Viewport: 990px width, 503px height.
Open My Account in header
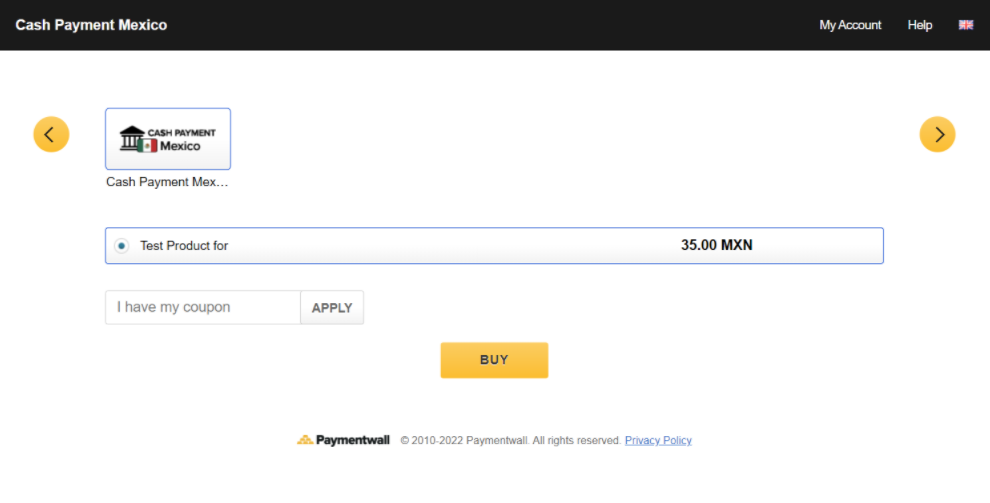(x=850, y=25)
